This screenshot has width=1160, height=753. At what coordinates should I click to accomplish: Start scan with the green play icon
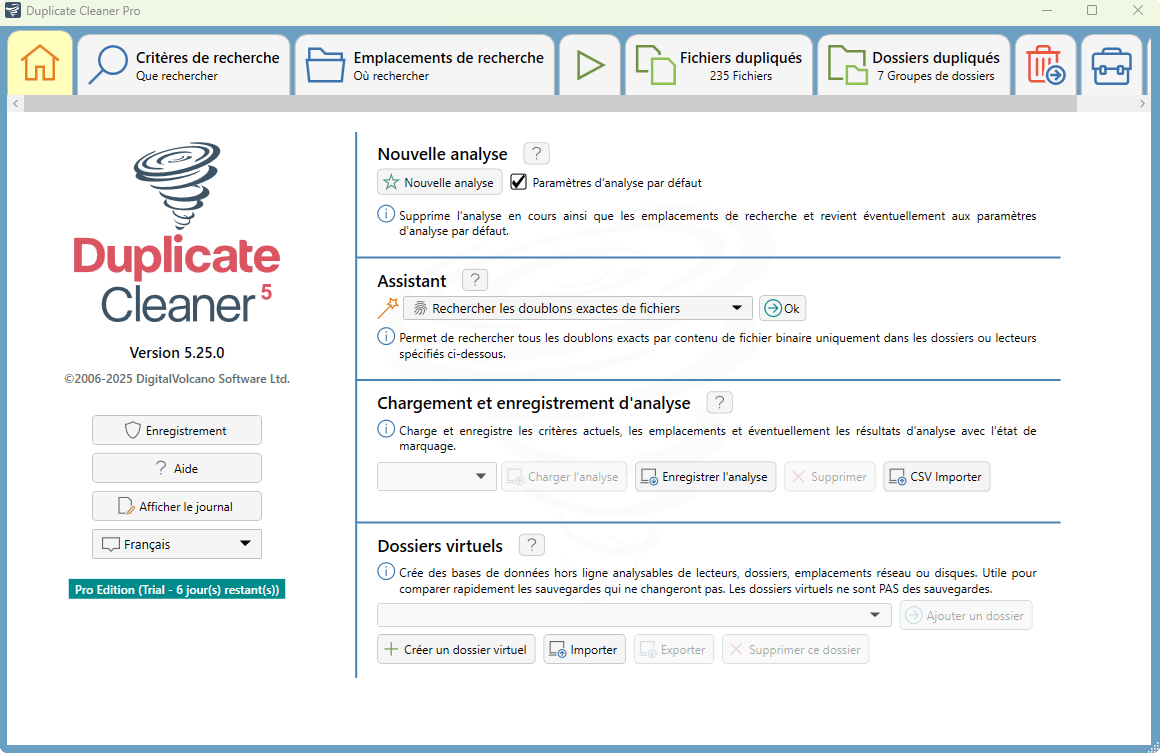pos(590,65)
